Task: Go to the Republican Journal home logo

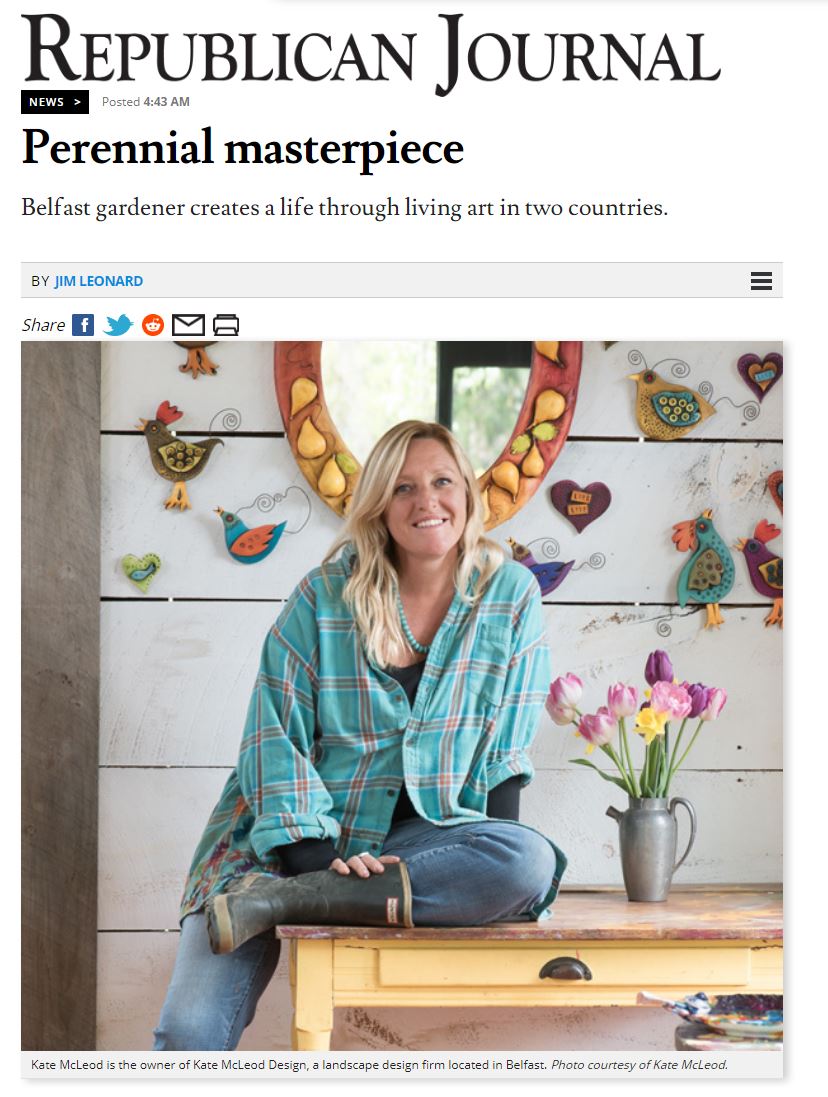Action: [x=371, y=51]
